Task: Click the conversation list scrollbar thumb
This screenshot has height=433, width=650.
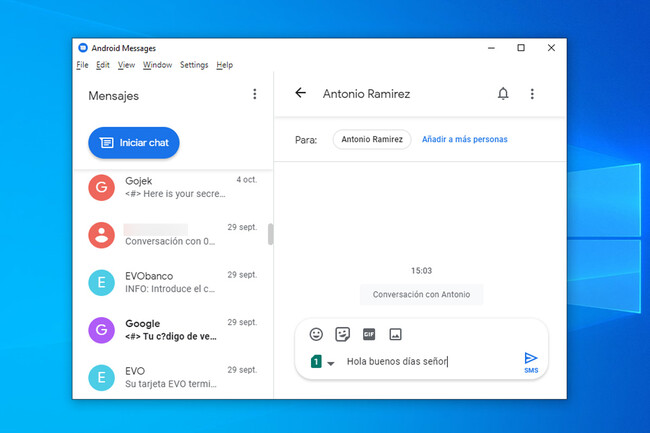Action: tap(270, 234)
